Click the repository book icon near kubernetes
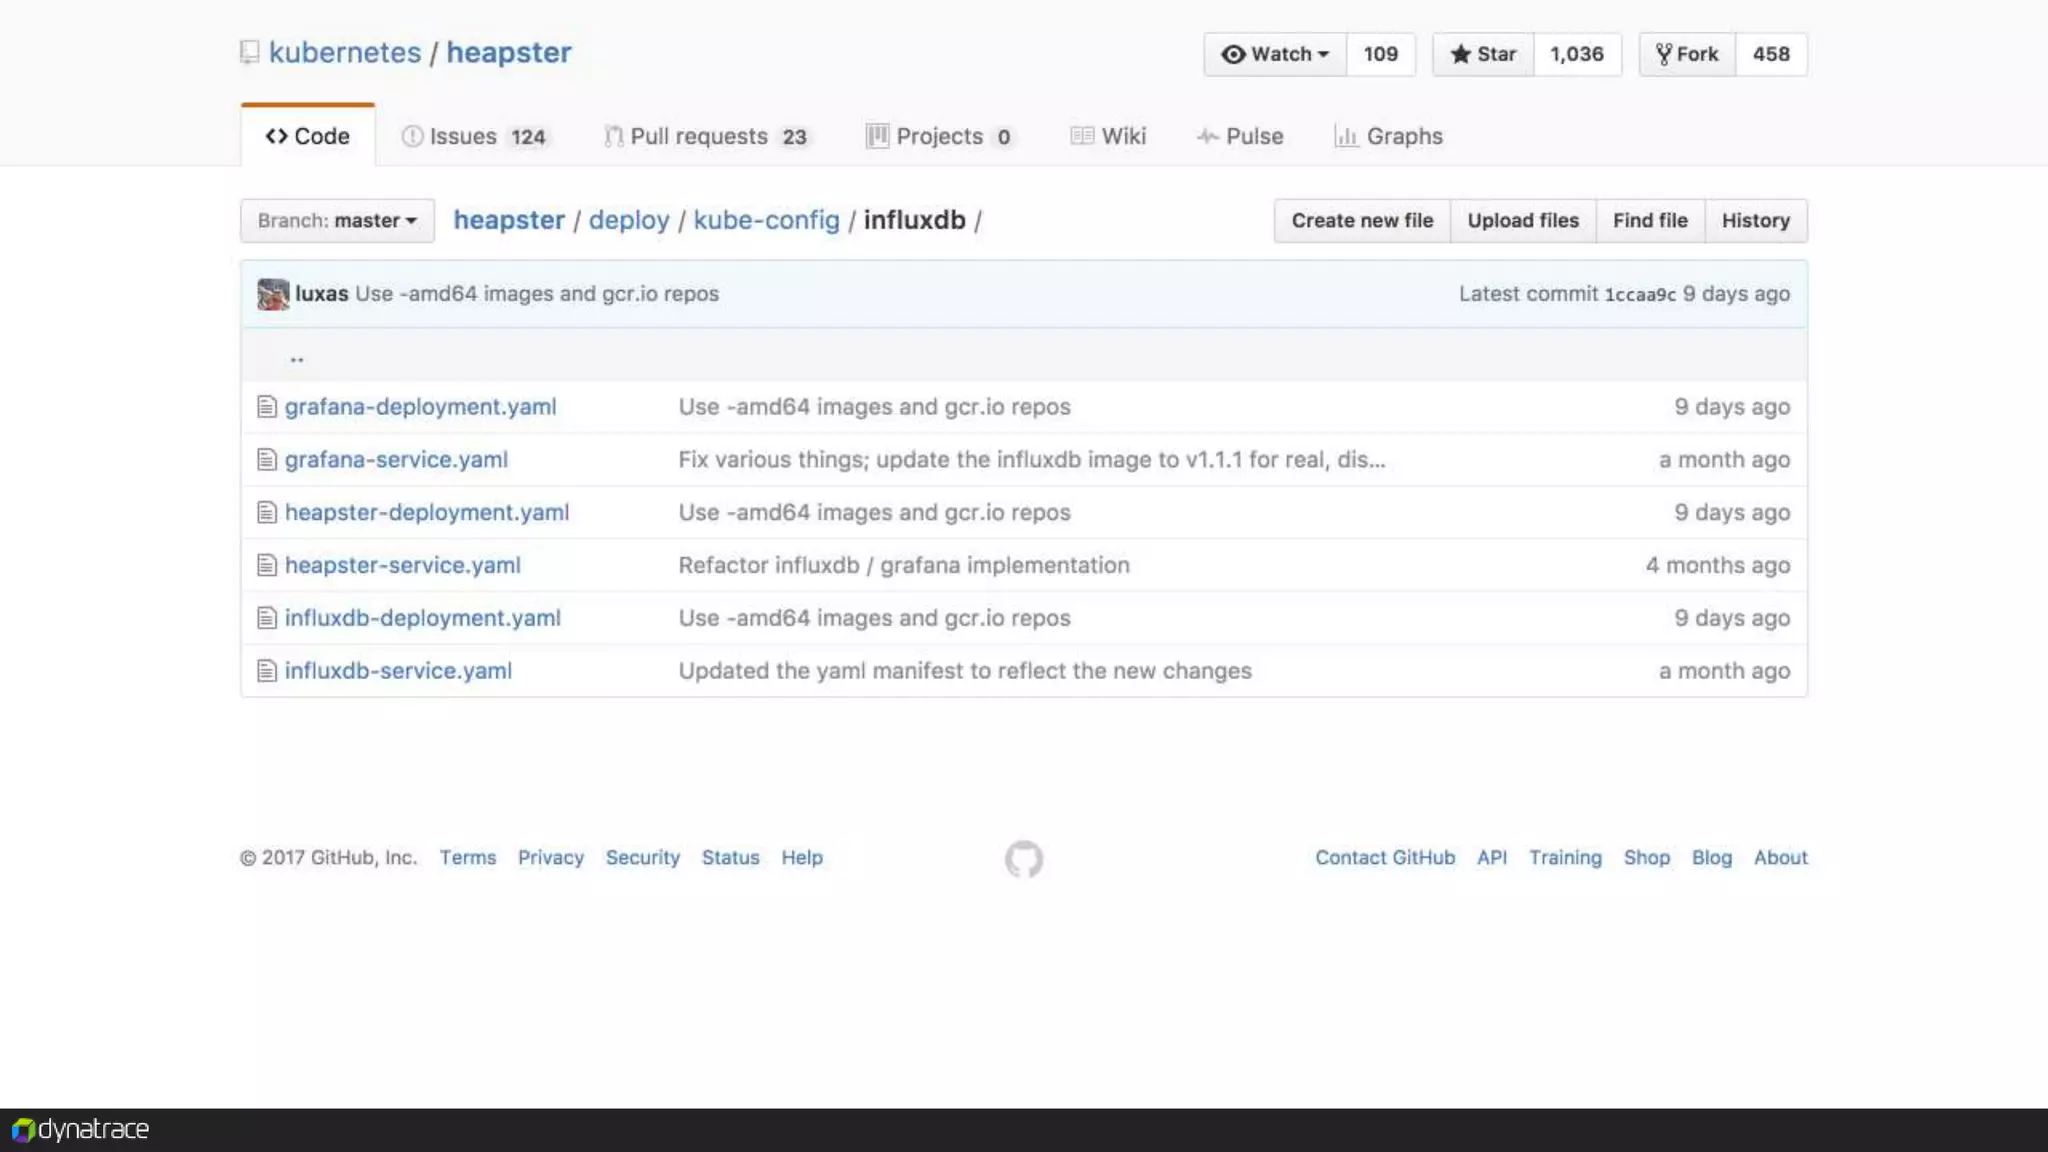This screenshot has height=1152, width=2048. (x=249, y=52)
